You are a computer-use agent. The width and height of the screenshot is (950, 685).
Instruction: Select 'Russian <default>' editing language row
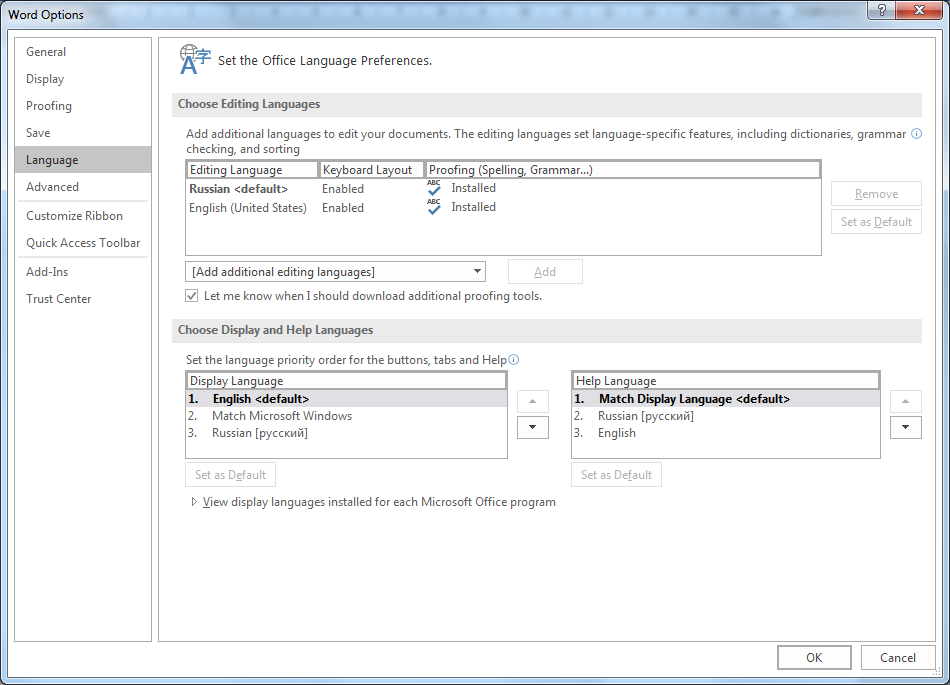(503, 188)
